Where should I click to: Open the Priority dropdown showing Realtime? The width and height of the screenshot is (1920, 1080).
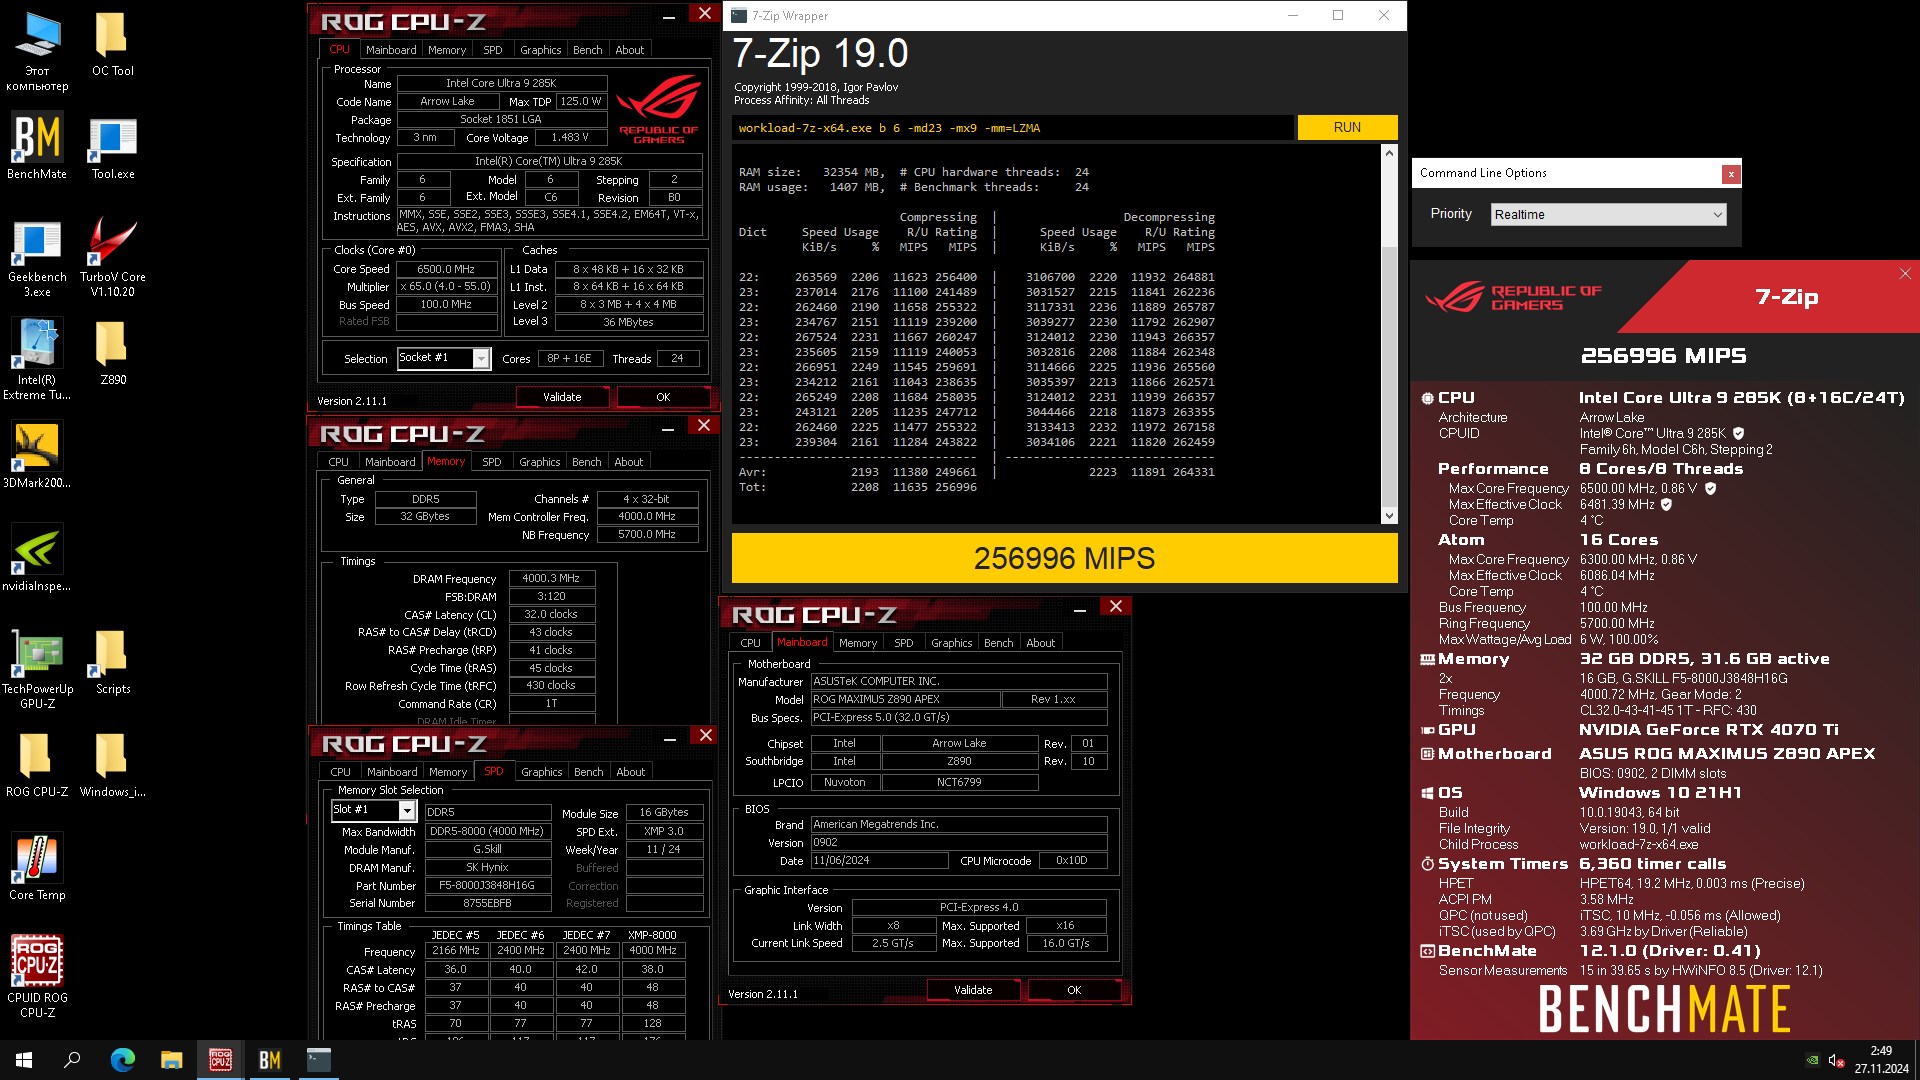coord(1608,214)
